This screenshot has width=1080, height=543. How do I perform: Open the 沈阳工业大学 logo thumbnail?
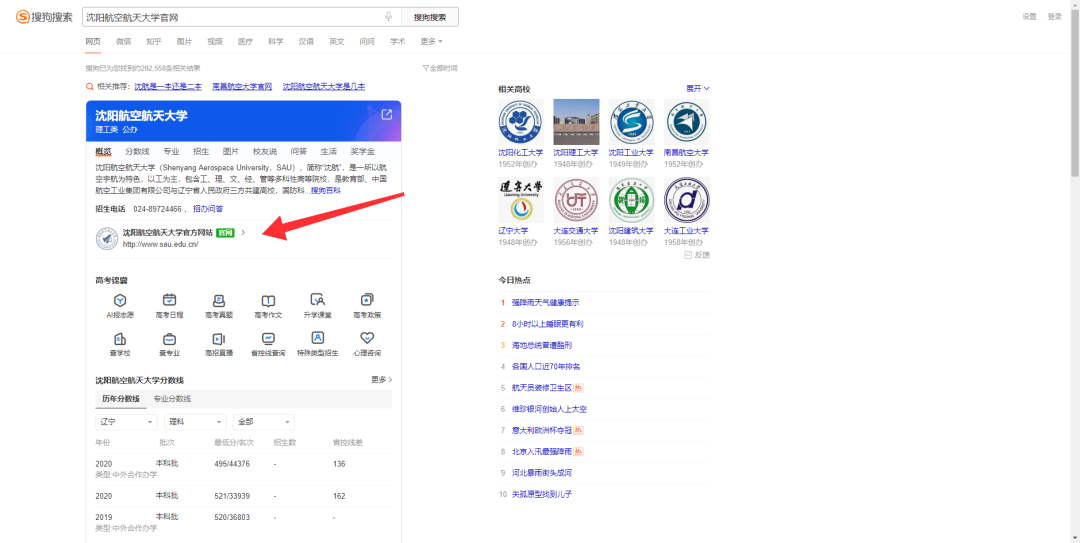[631, 122]
